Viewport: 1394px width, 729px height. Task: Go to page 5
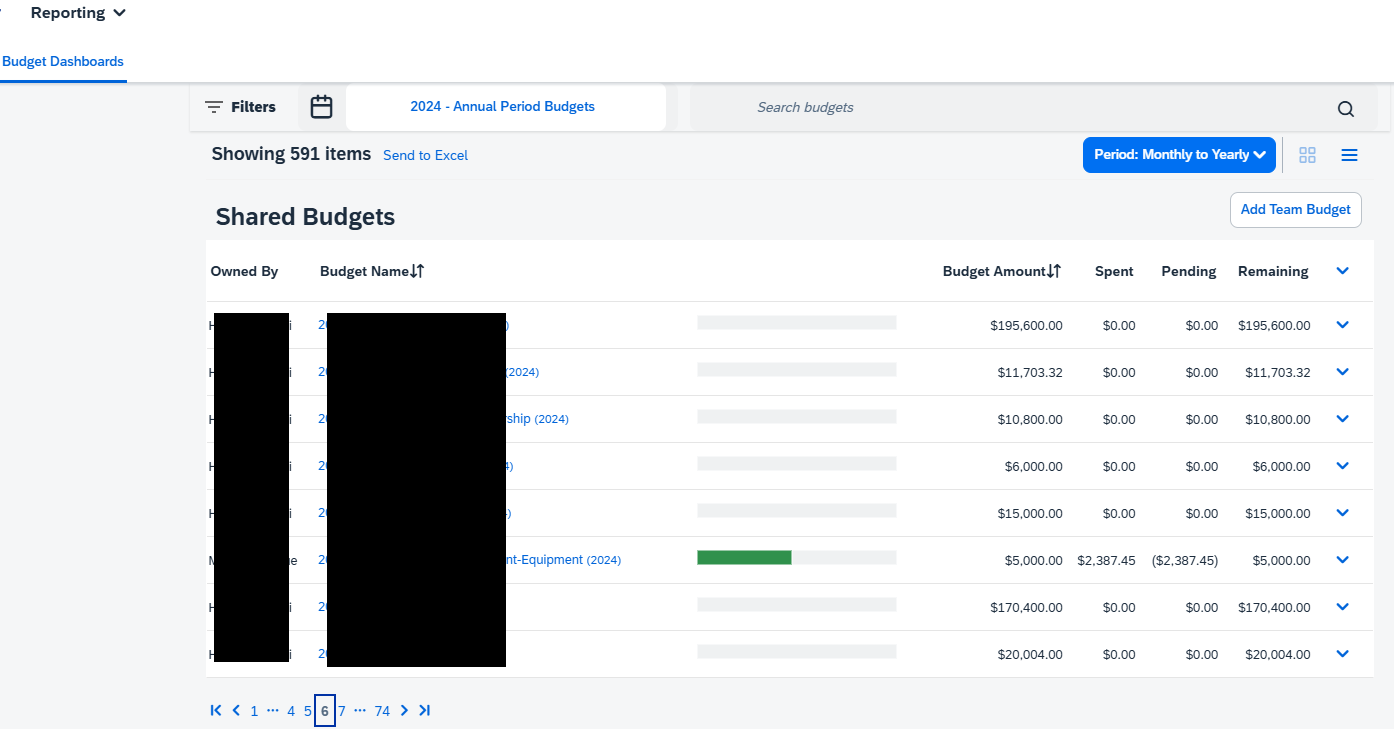pos(308,711)
